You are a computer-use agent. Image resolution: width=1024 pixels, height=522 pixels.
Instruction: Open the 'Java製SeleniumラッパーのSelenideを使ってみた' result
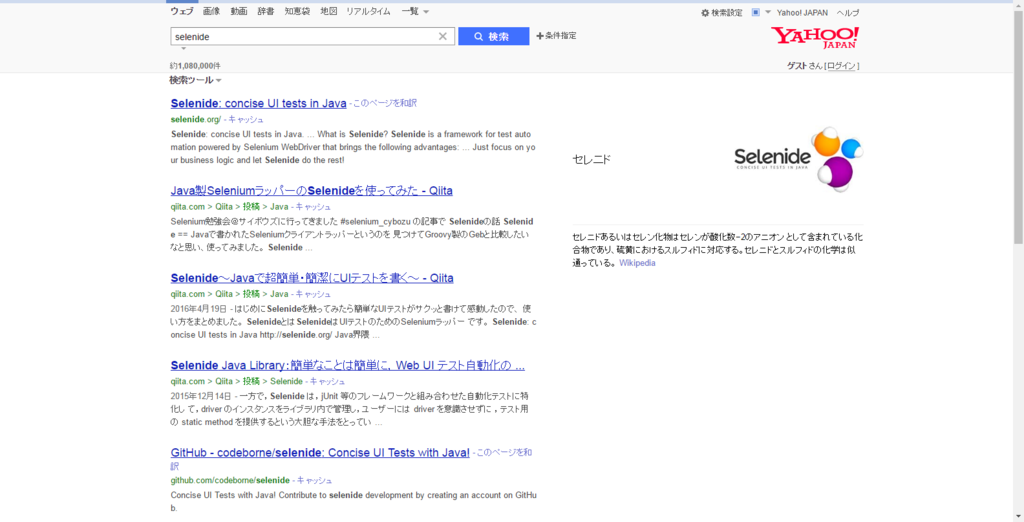pyautogui.click(x=312, y=191)
